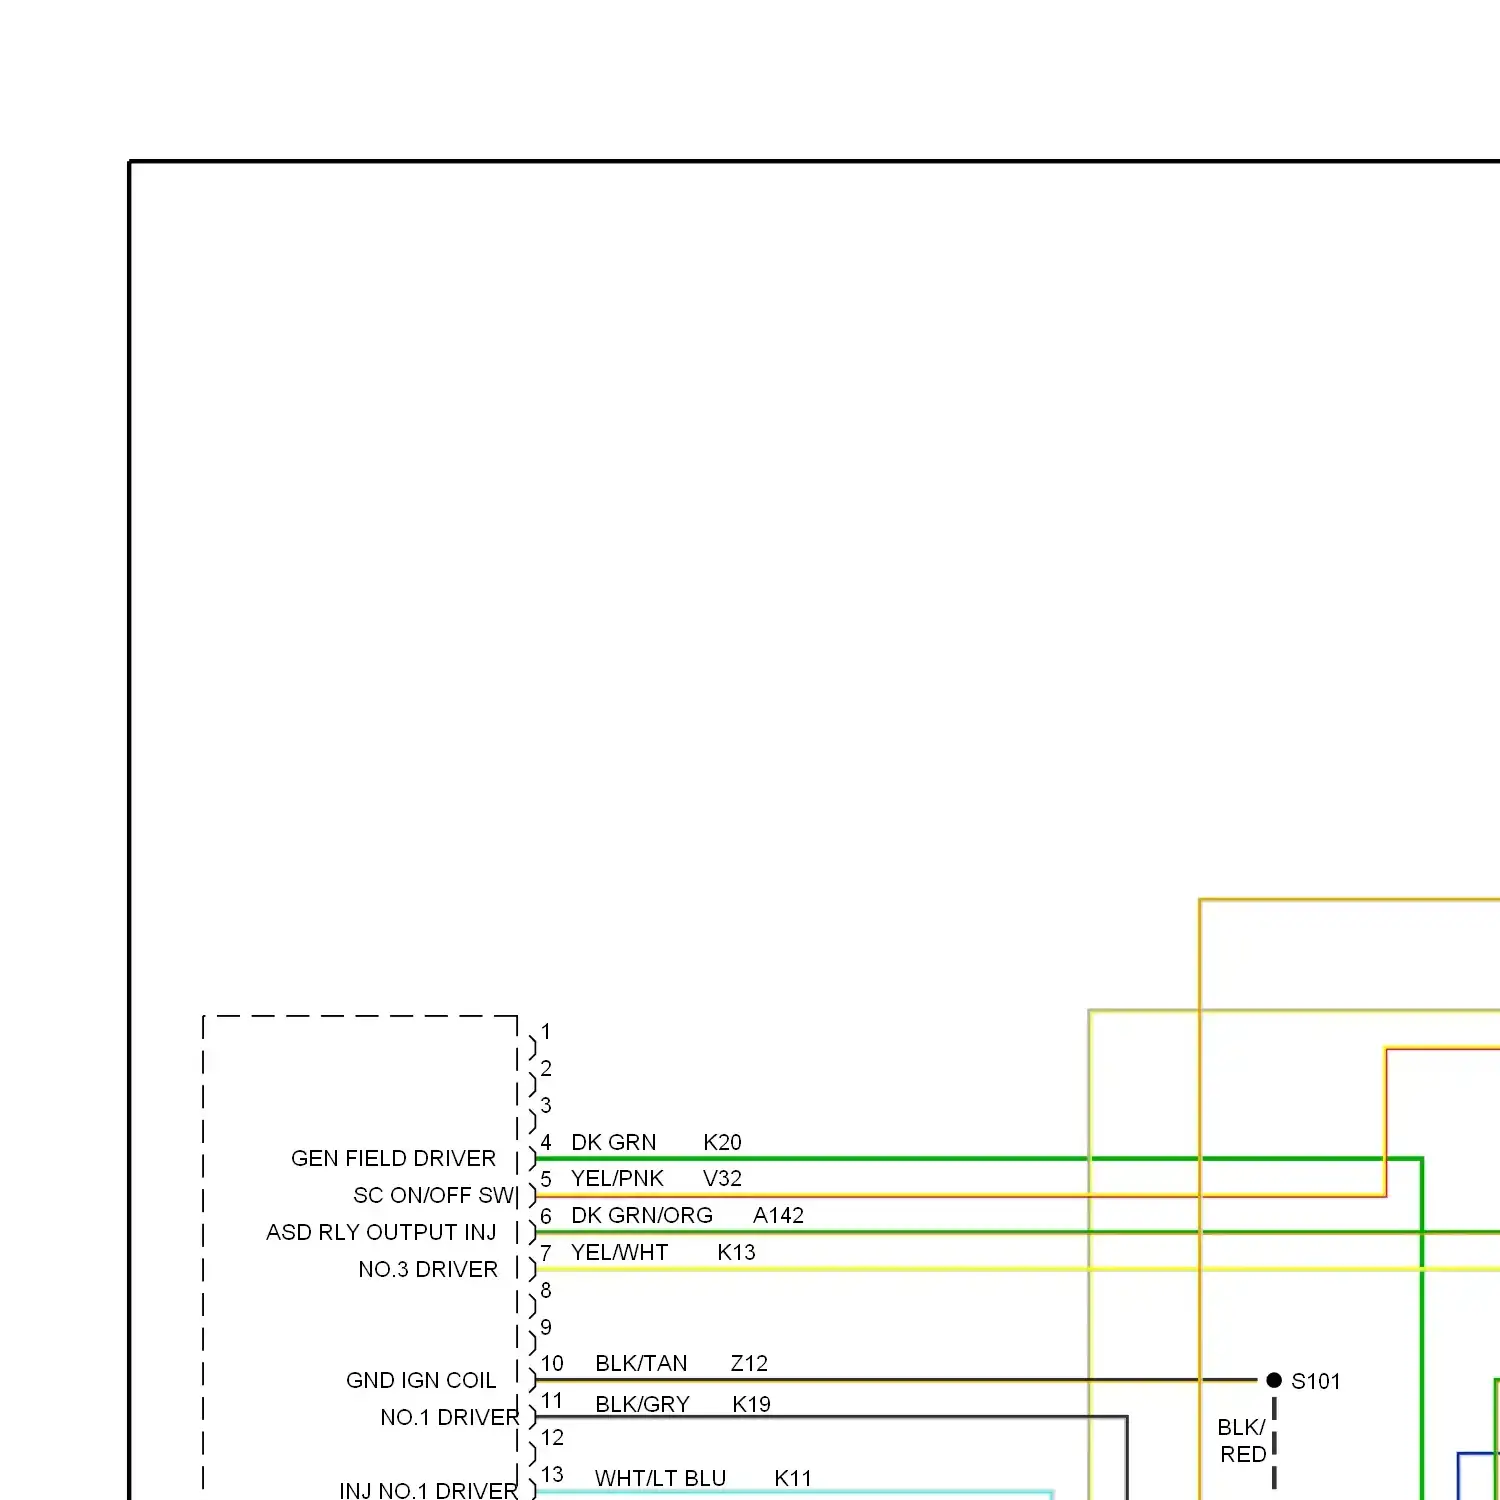Click connector pin number 5
The width and height of the screenshot is (1500, 1500).
[546, 1178]
